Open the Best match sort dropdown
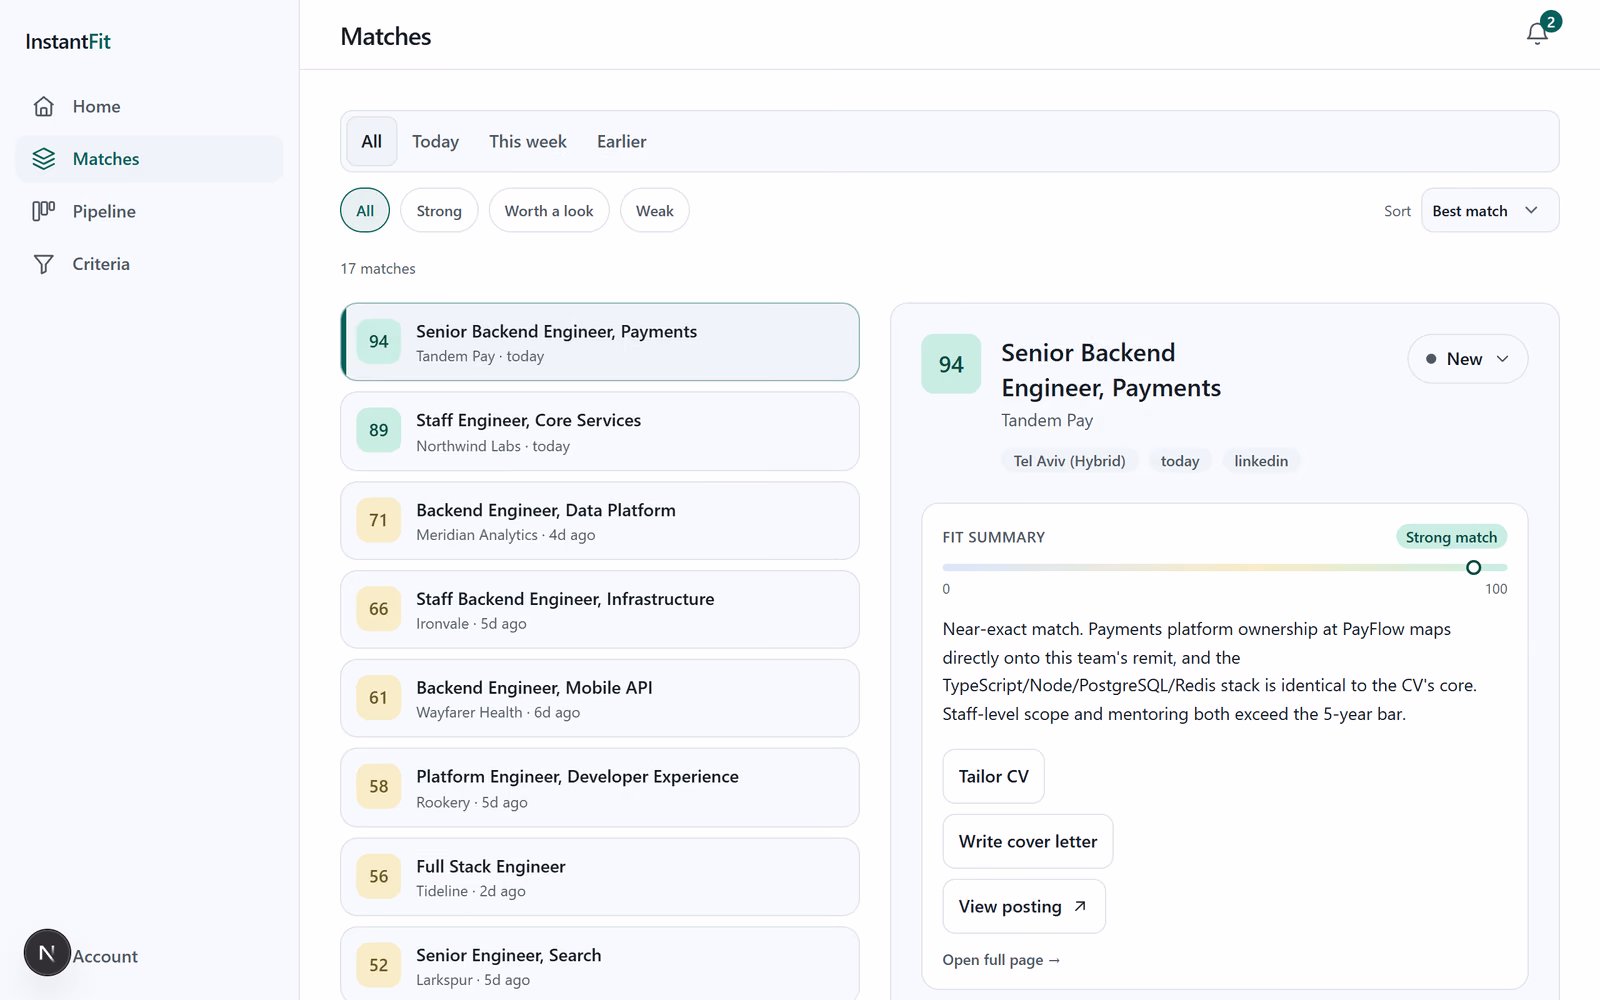1600x1000 pixels. pos(1490,211)
